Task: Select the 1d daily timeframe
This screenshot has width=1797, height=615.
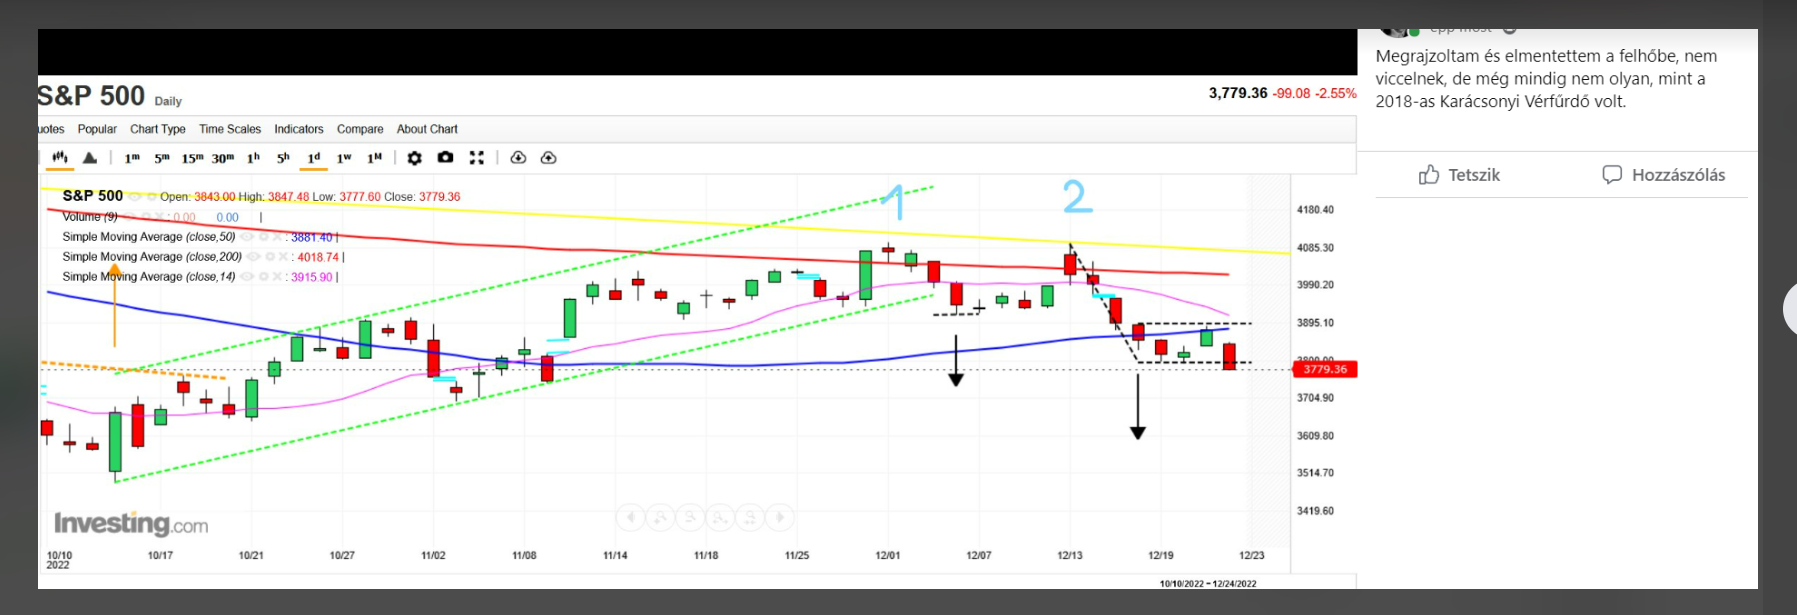Action: coord(314,158)
